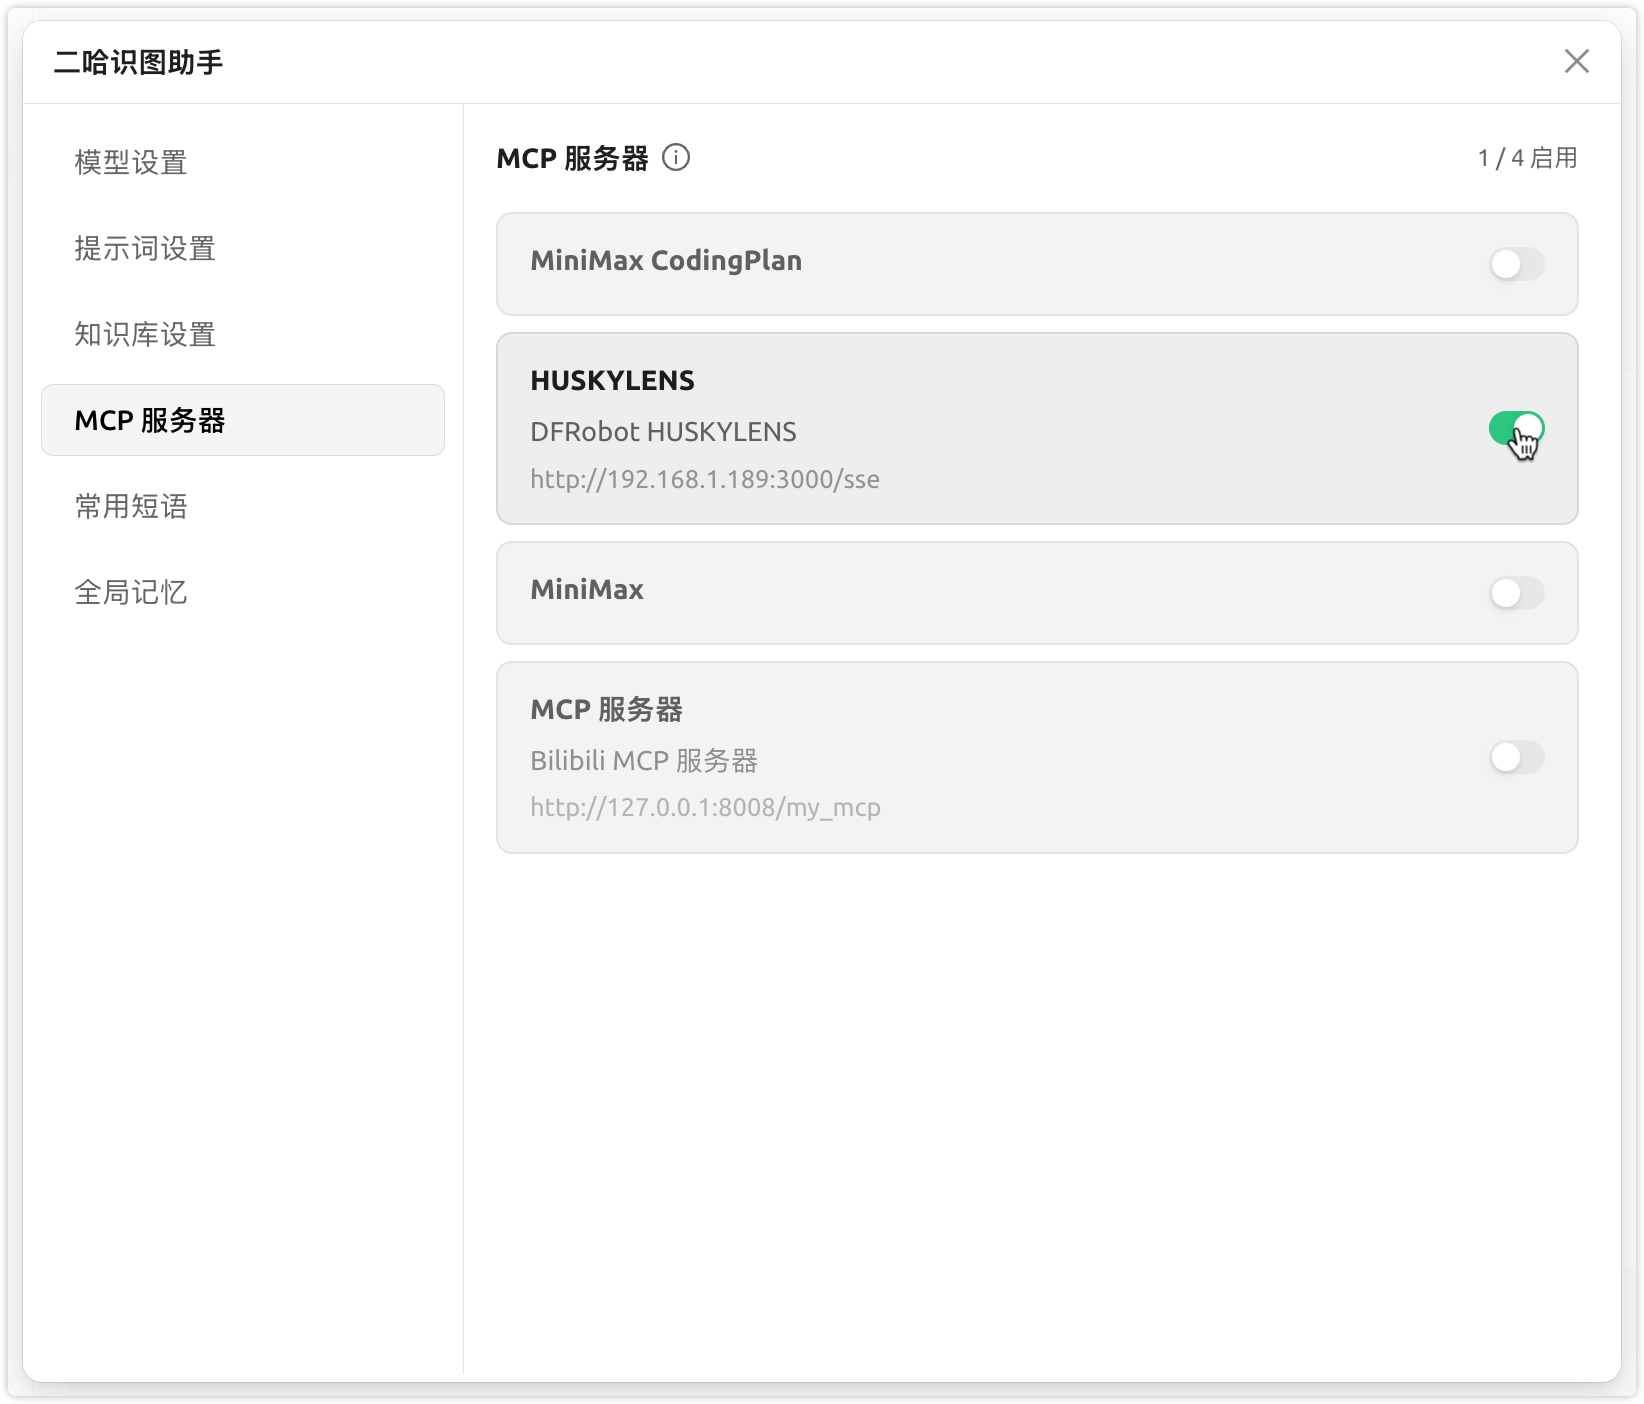Close the 二哈识图助手 settings dialog
1644x1404 pixels.
1576,62
